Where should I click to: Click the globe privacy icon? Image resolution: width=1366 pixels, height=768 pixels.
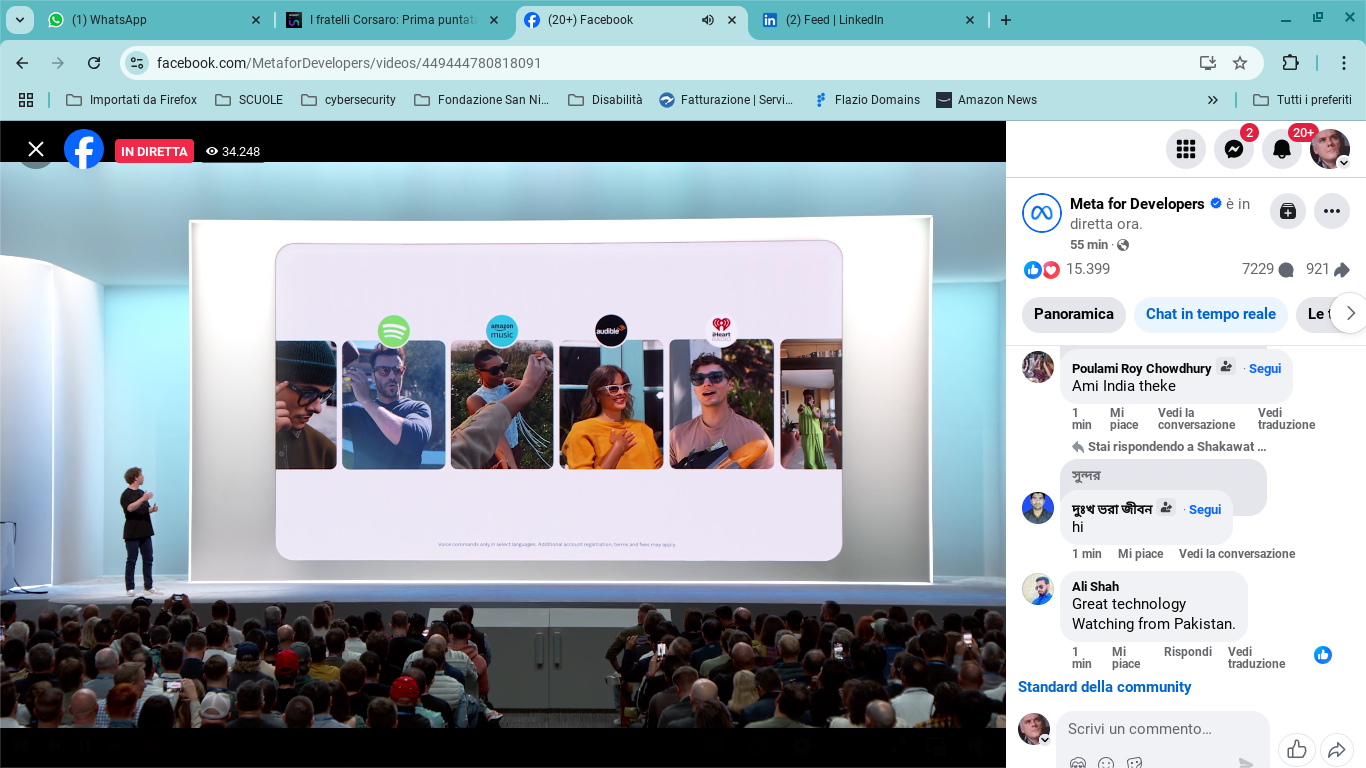tap(1123, 245)
